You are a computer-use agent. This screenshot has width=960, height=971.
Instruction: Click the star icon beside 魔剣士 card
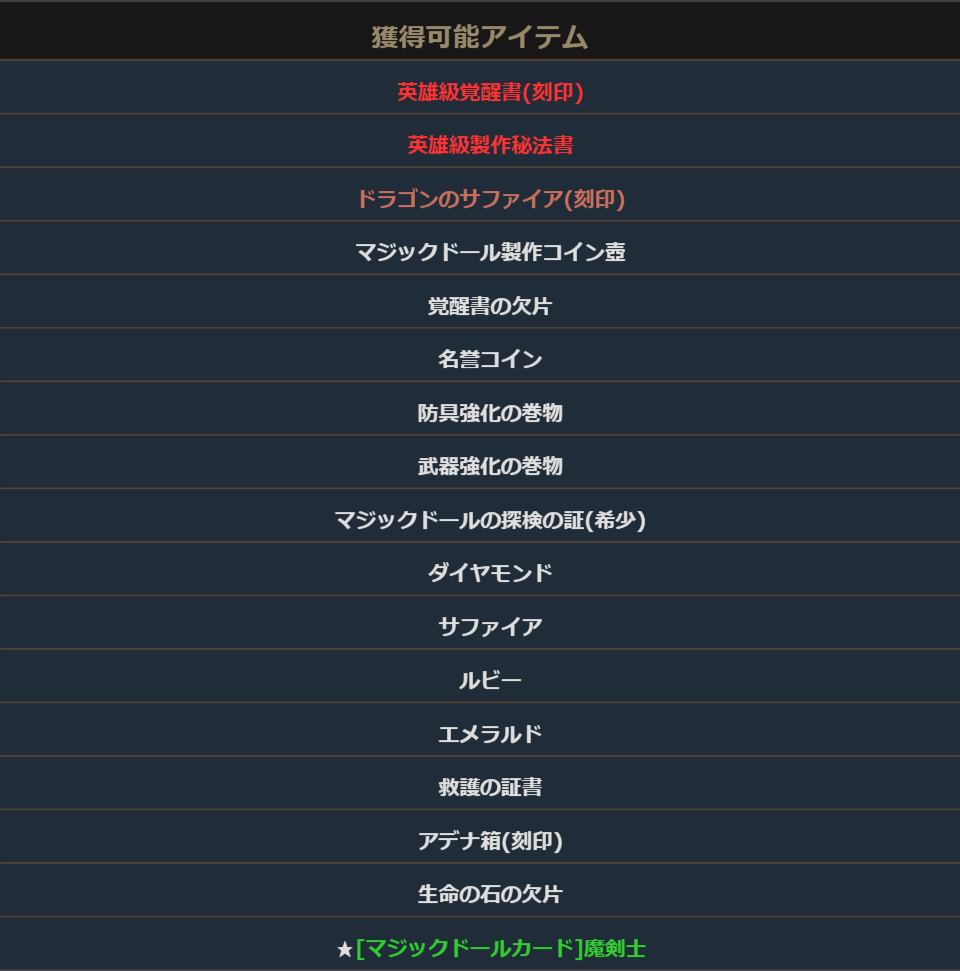point(344,948)
